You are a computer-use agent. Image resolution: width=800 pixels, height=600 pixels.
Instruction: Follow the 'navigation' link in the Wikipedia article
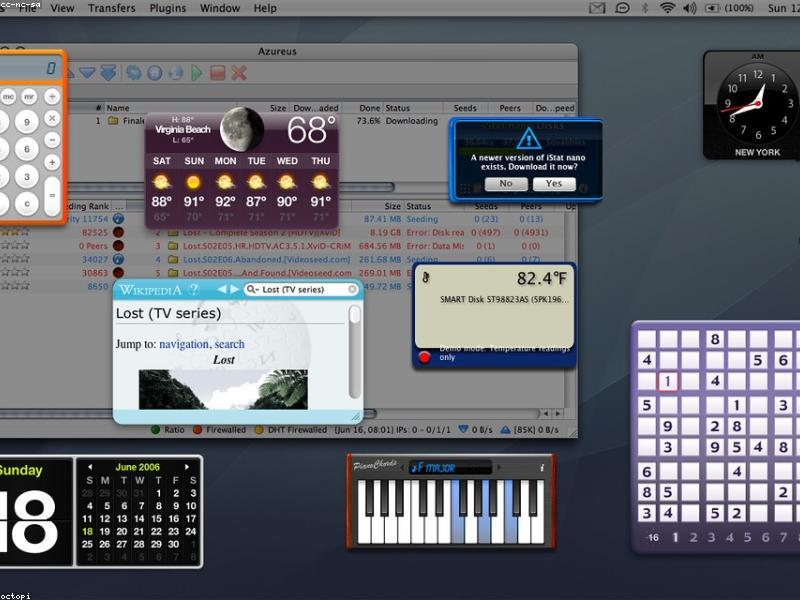183,344
